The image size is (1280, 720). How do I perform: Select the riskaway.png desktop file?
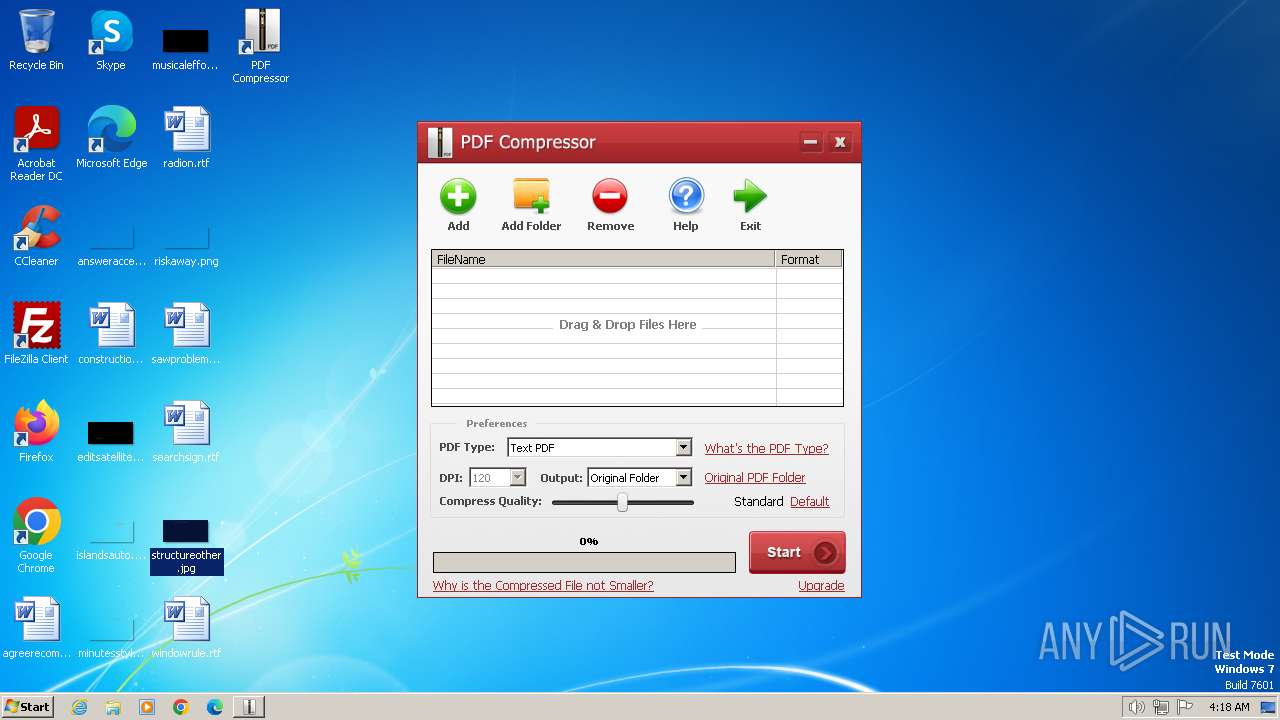[186, 246]
